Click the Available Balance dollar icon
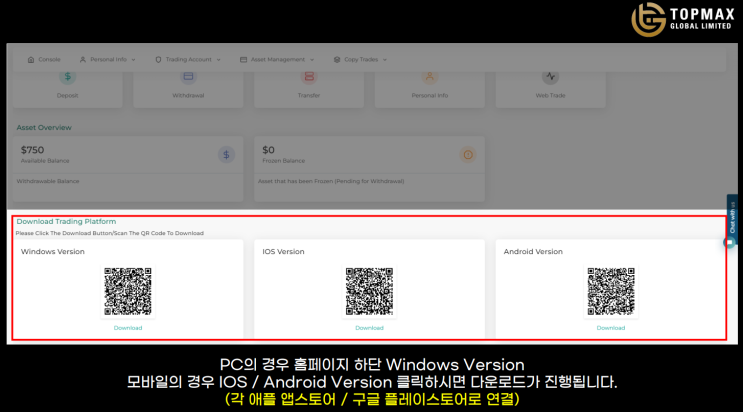 tap(227, 155)
